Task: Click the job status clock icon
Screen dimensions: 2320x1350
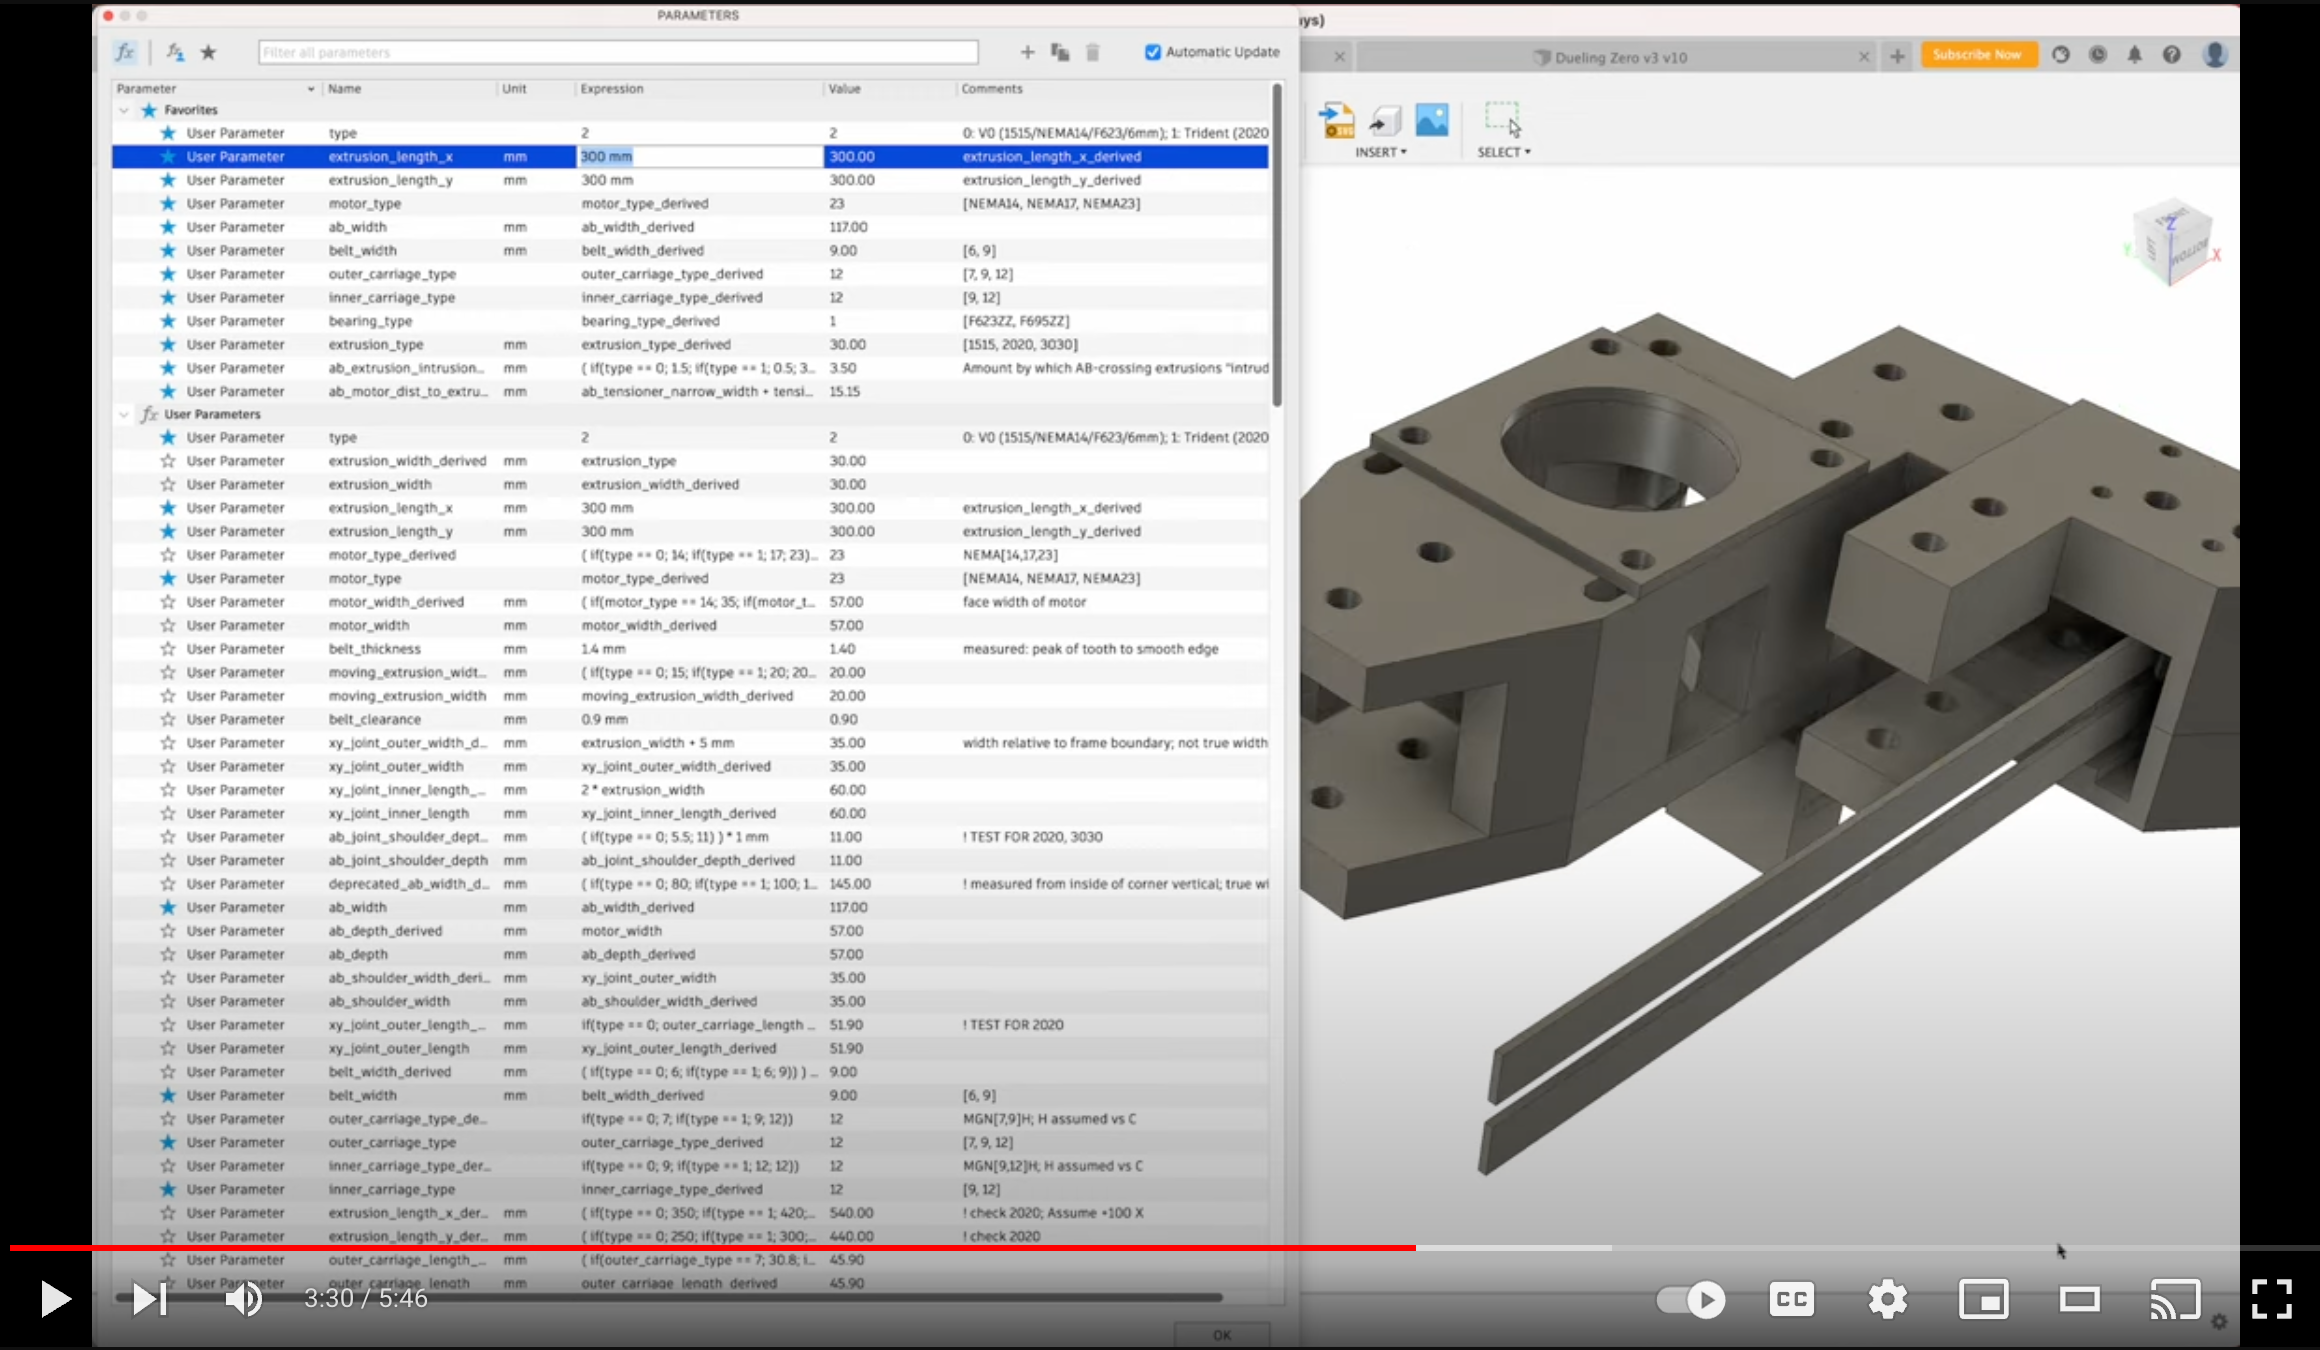Action: (2098, 55)
